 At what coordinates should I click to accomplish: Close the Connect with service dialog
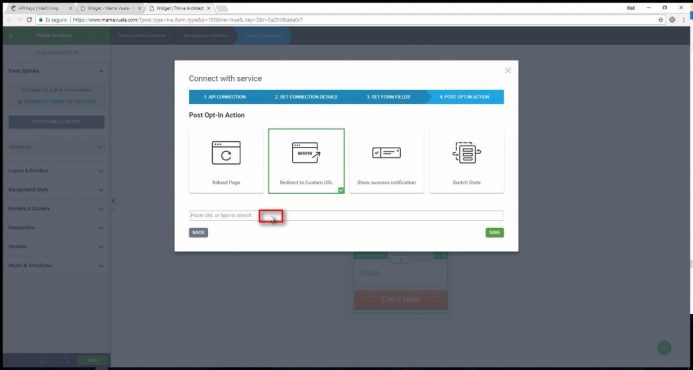508,71
